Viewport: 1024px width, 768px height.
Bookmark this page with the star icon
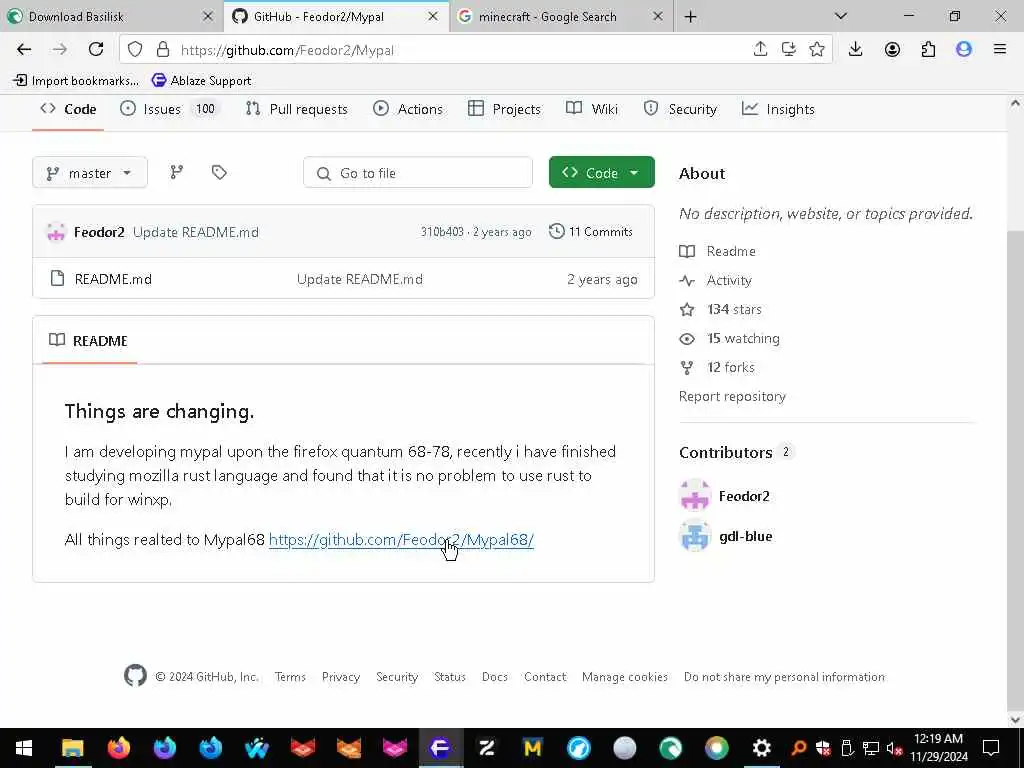pyautogui.click(x=816, y=50)
